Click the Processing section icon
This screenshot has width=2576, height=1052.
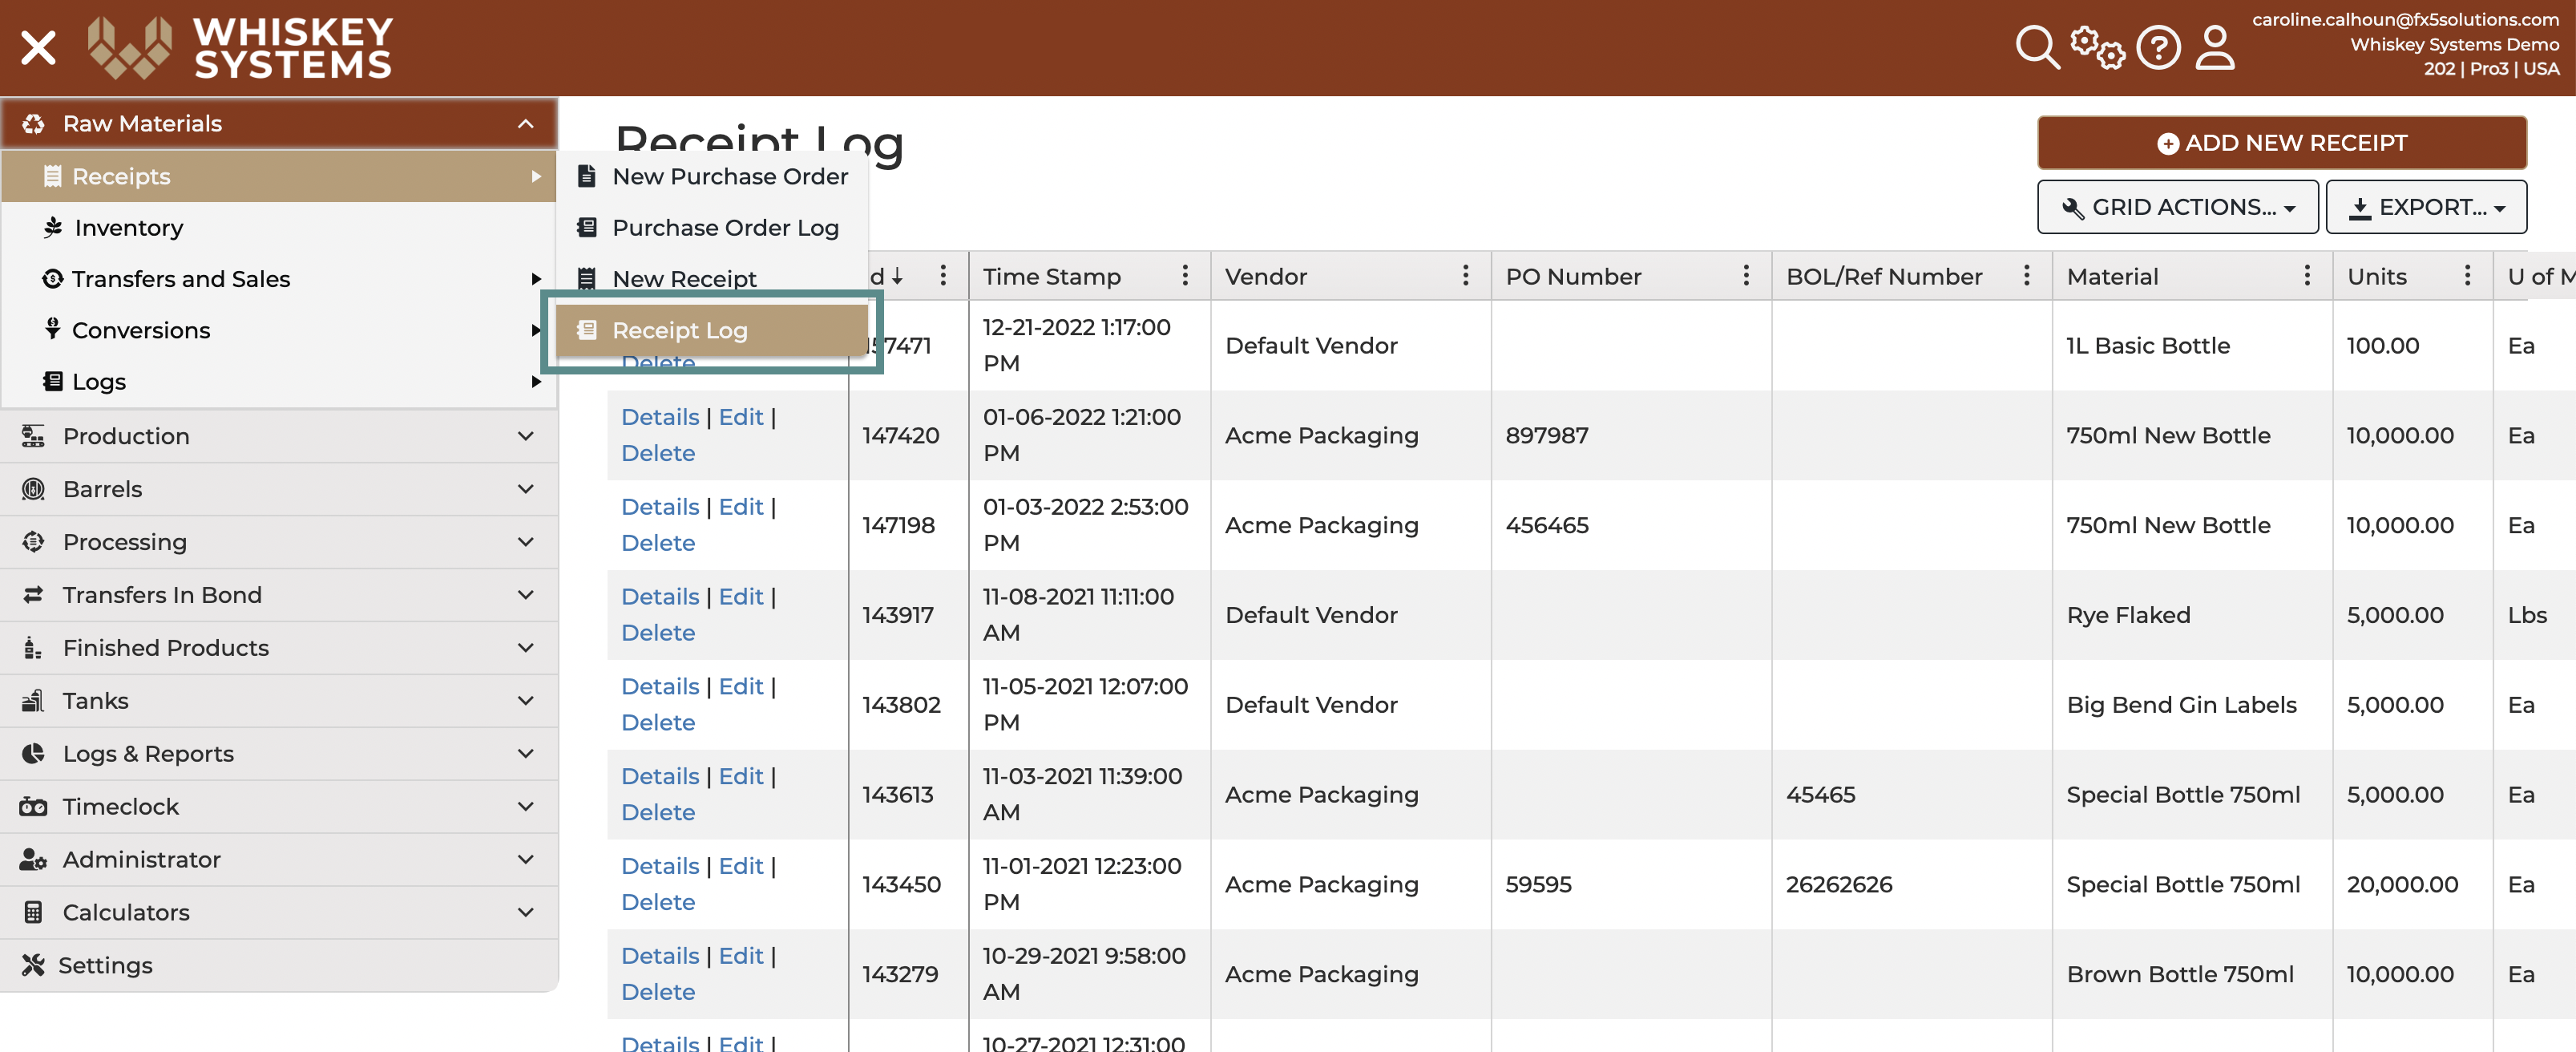click(x=33, y=542)
